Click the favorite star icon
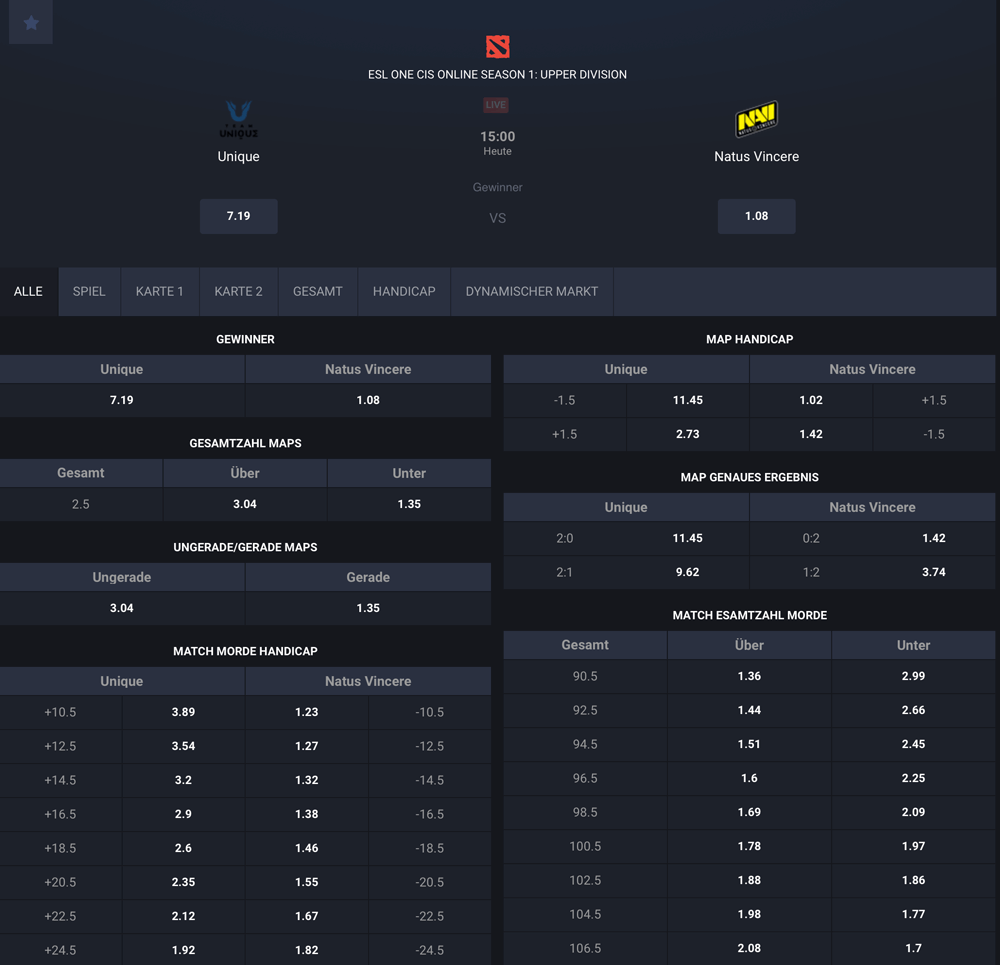 [31, 22]
